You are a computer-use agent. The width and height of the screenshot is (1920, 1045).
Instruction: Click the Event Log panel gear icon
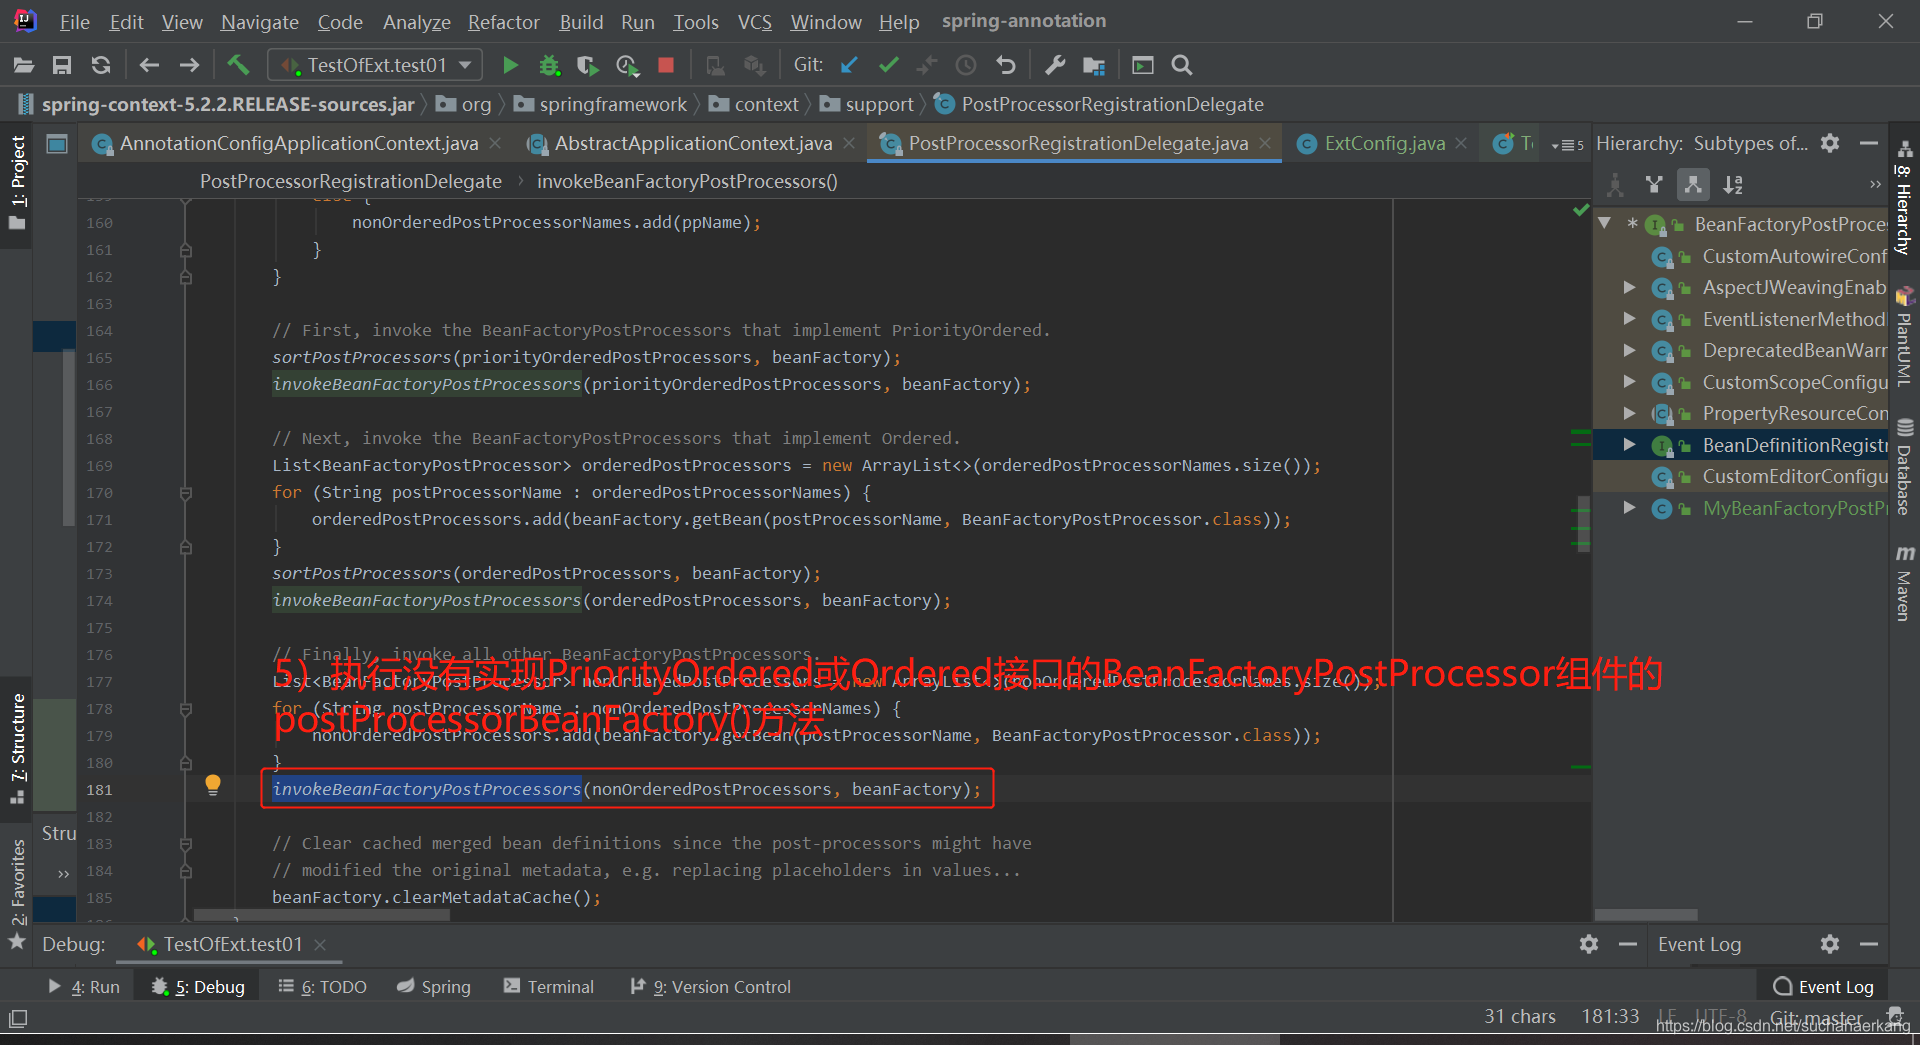coord(1830,944)
